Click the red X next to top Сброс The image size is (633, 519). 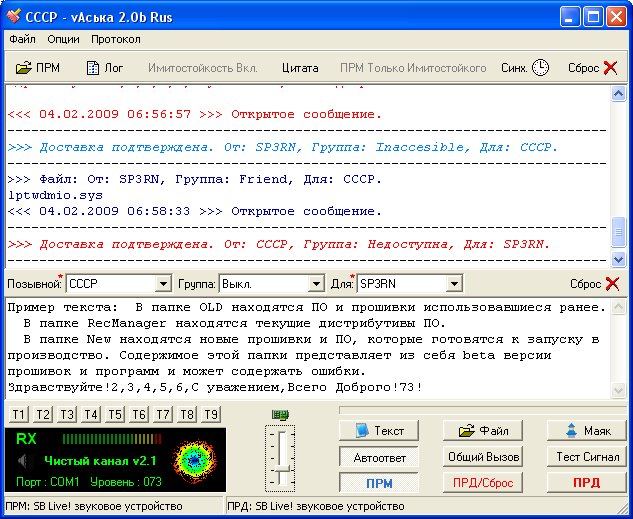[x=611, y=67]
